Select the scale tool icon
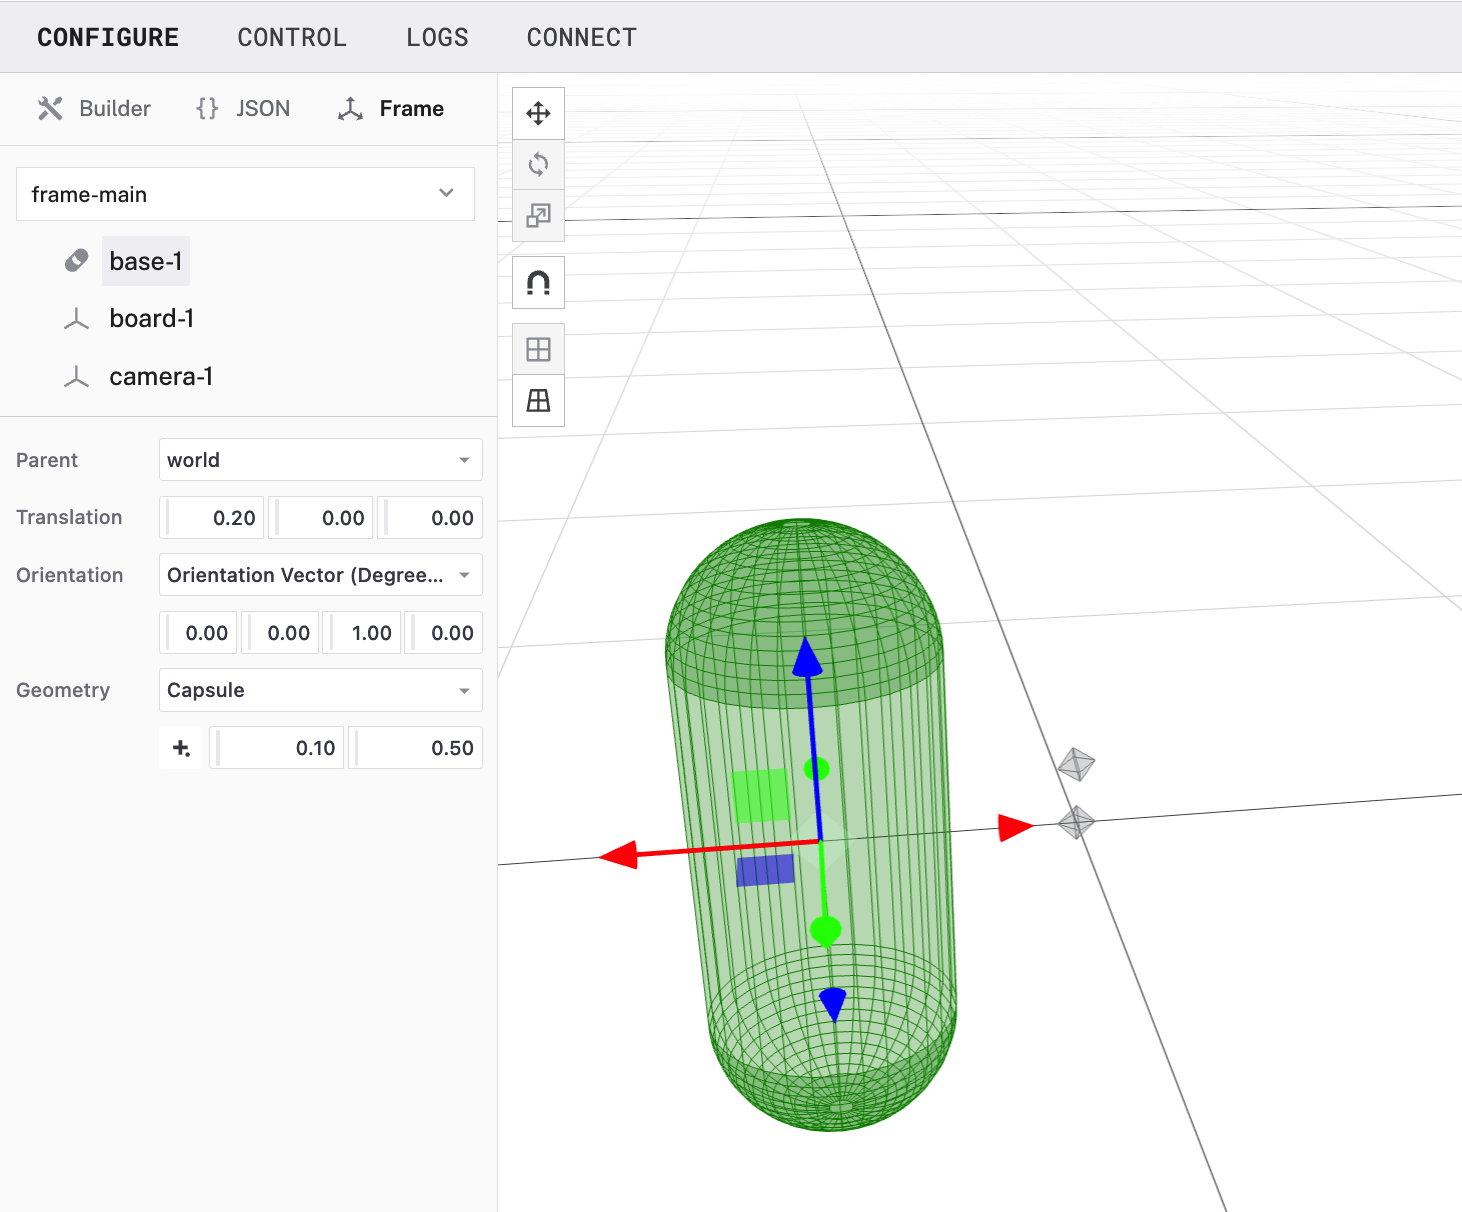 pyautogui.click(x=538, y=215)
